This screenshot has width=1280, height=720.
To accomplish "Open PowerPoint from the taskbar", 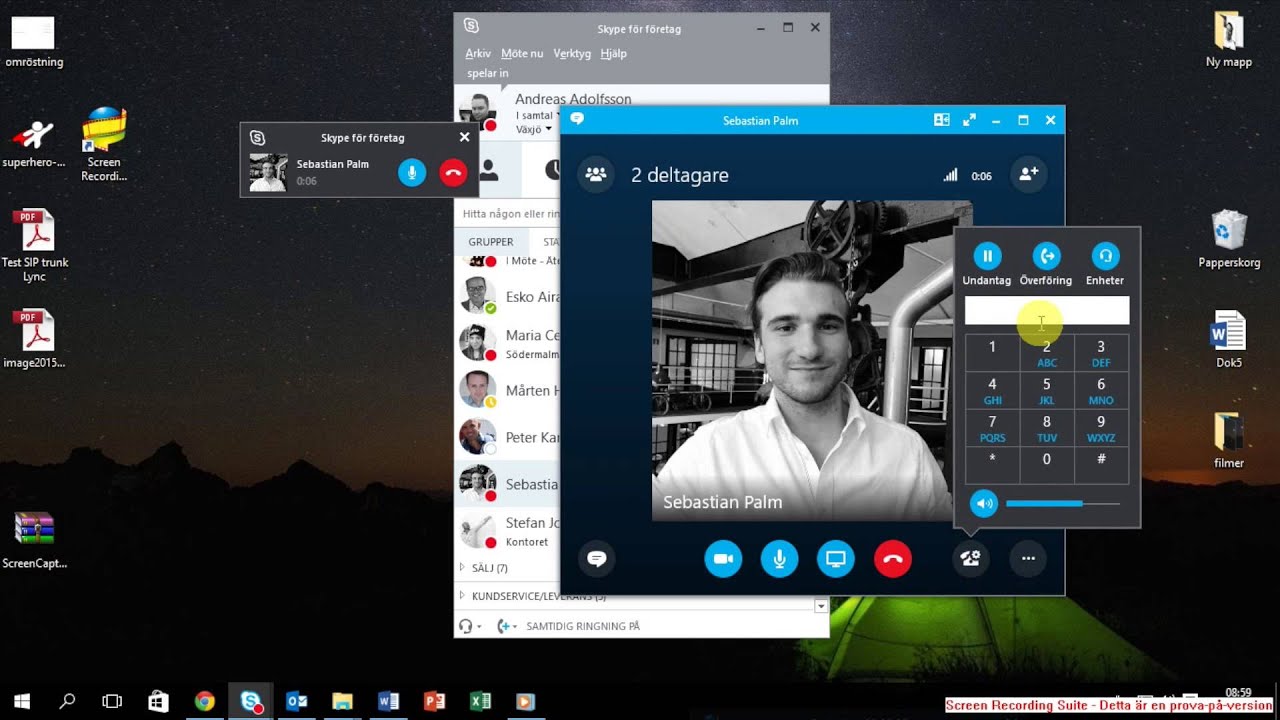I will [x=434, y=701].
